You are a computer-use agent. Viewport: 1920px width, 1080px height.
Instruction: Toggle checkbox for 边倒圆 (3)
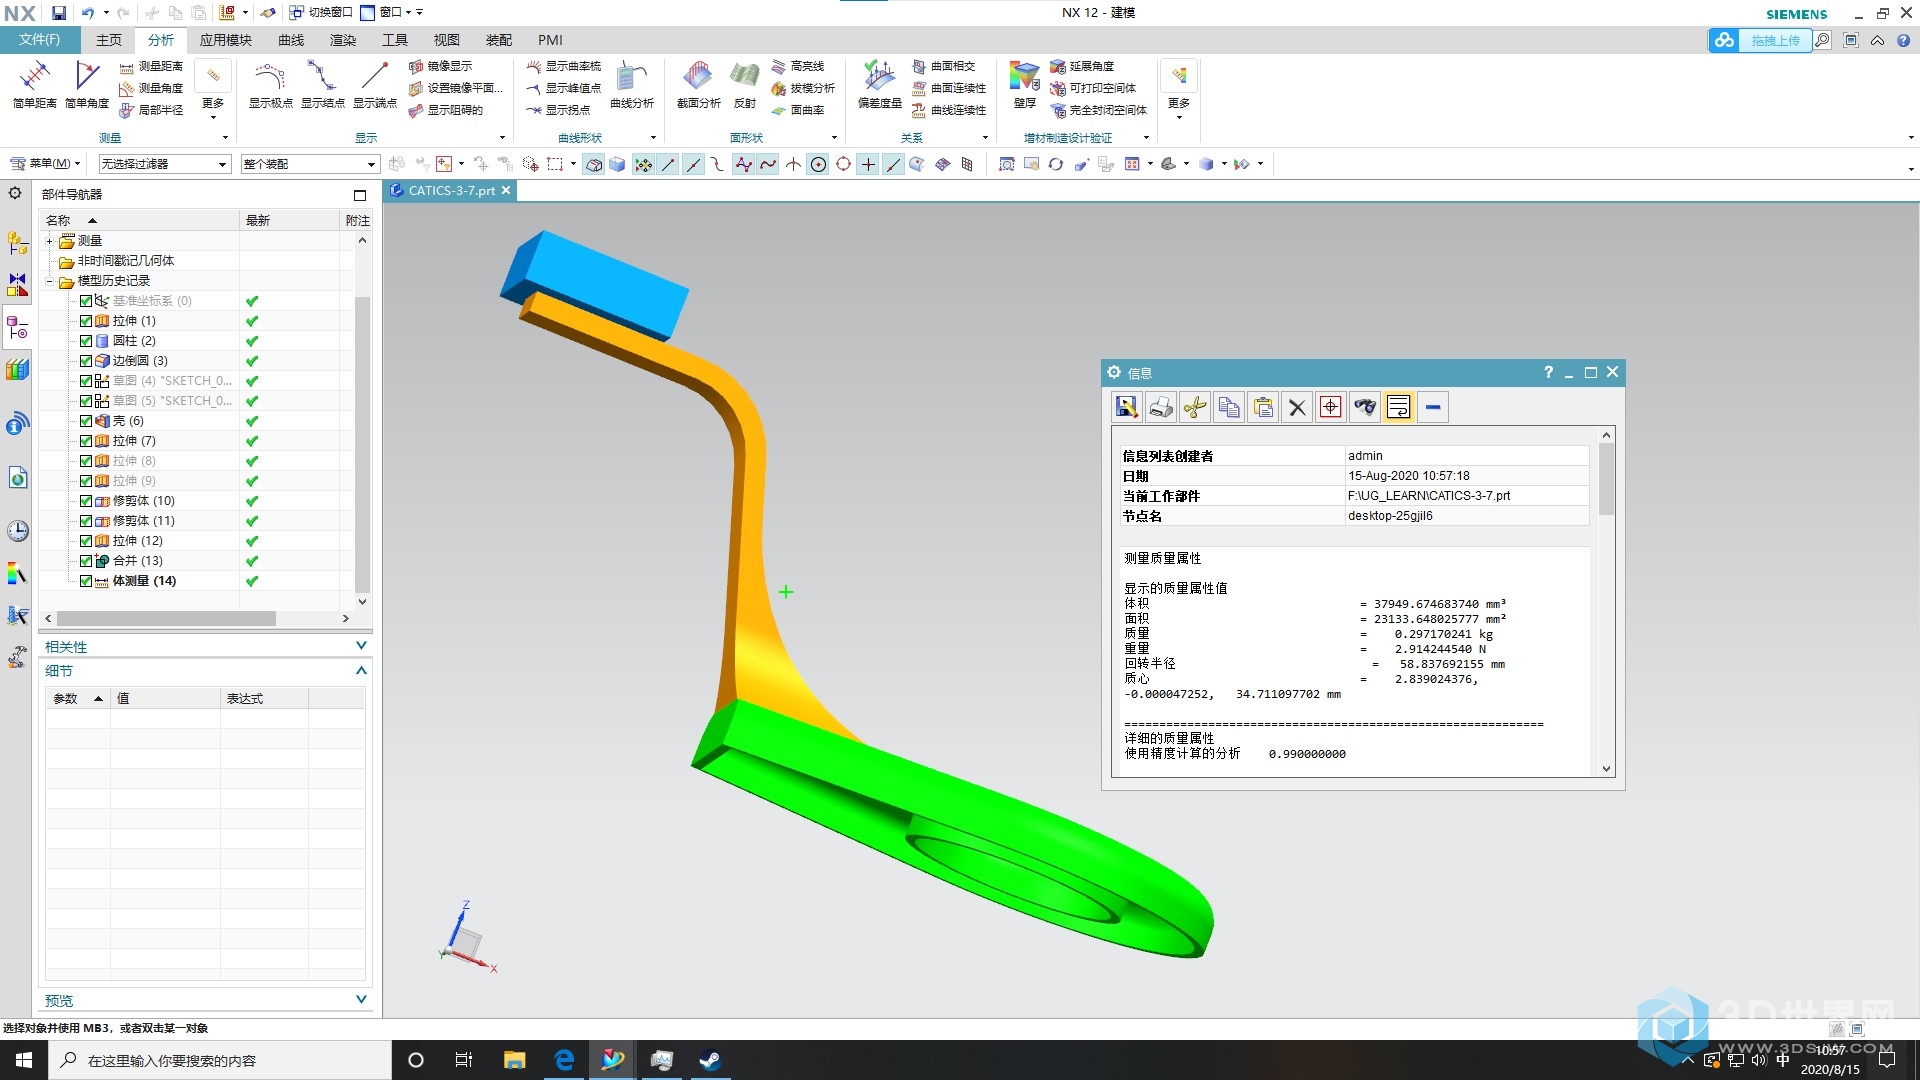86,361
